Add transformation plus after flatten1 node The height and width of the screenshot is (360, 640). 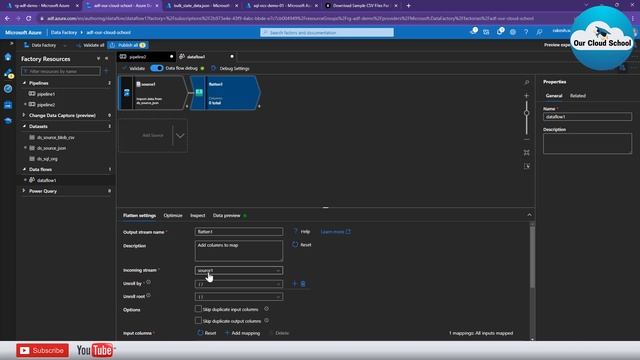pos(259,107)
